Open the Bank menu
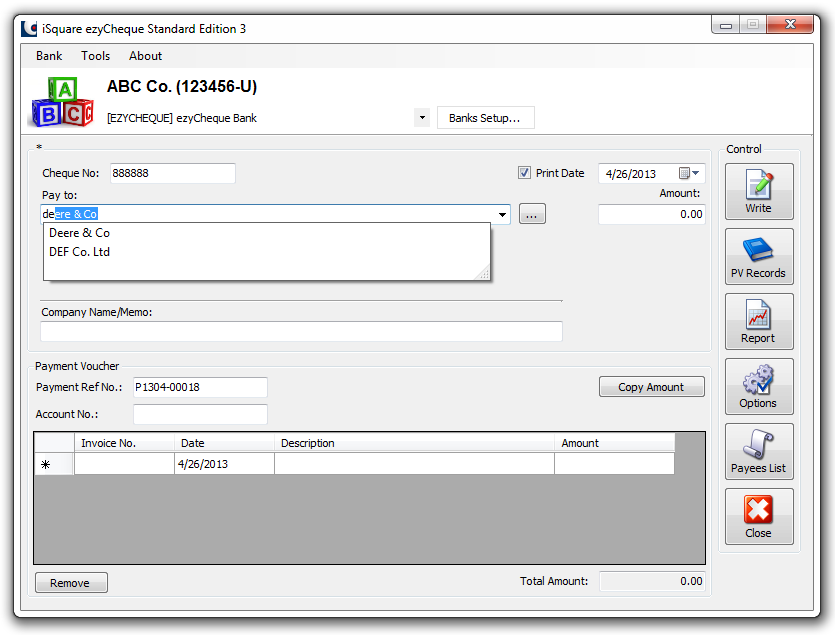Screen dimensions: 835x635 click(x=49, y=56)
